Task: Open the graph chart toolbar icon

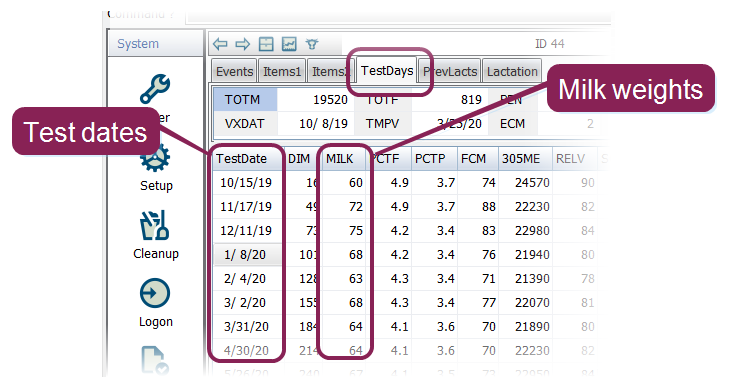Action: pyautogui.click(x=289, y=44)
